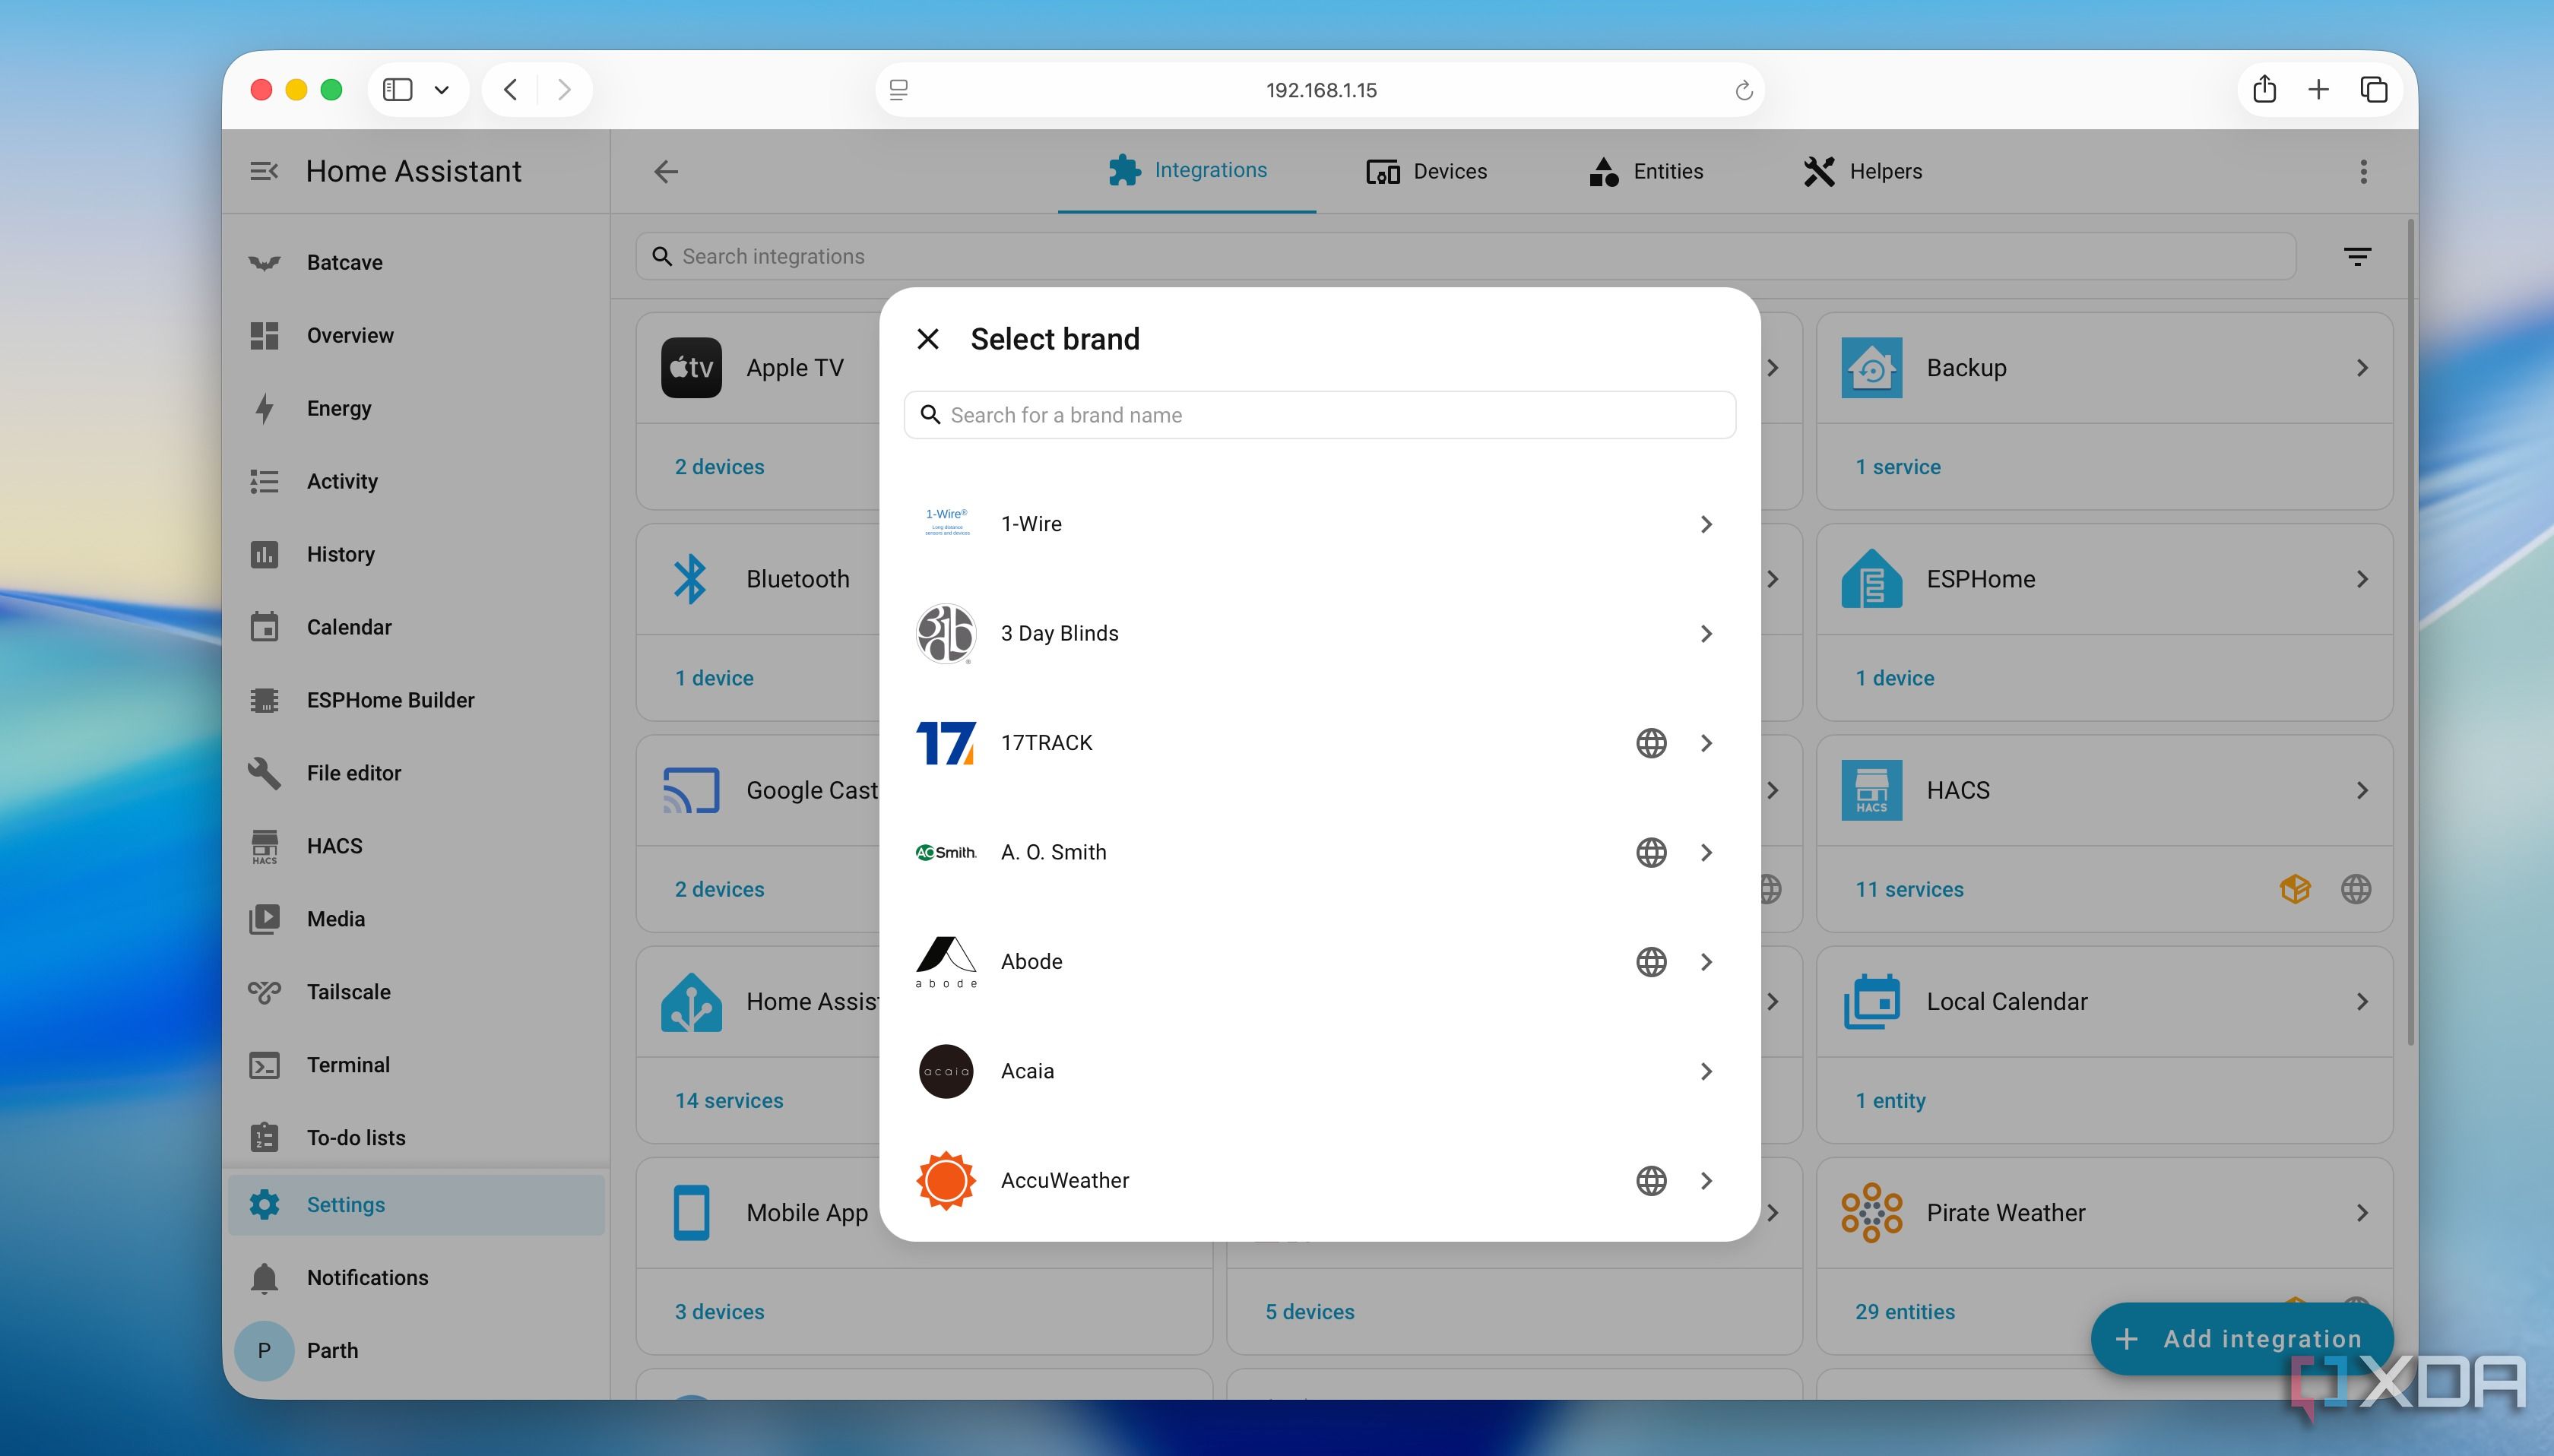Open the 2 devices link under Apple TV
Screen dimensions: 2554x1456
719,467
